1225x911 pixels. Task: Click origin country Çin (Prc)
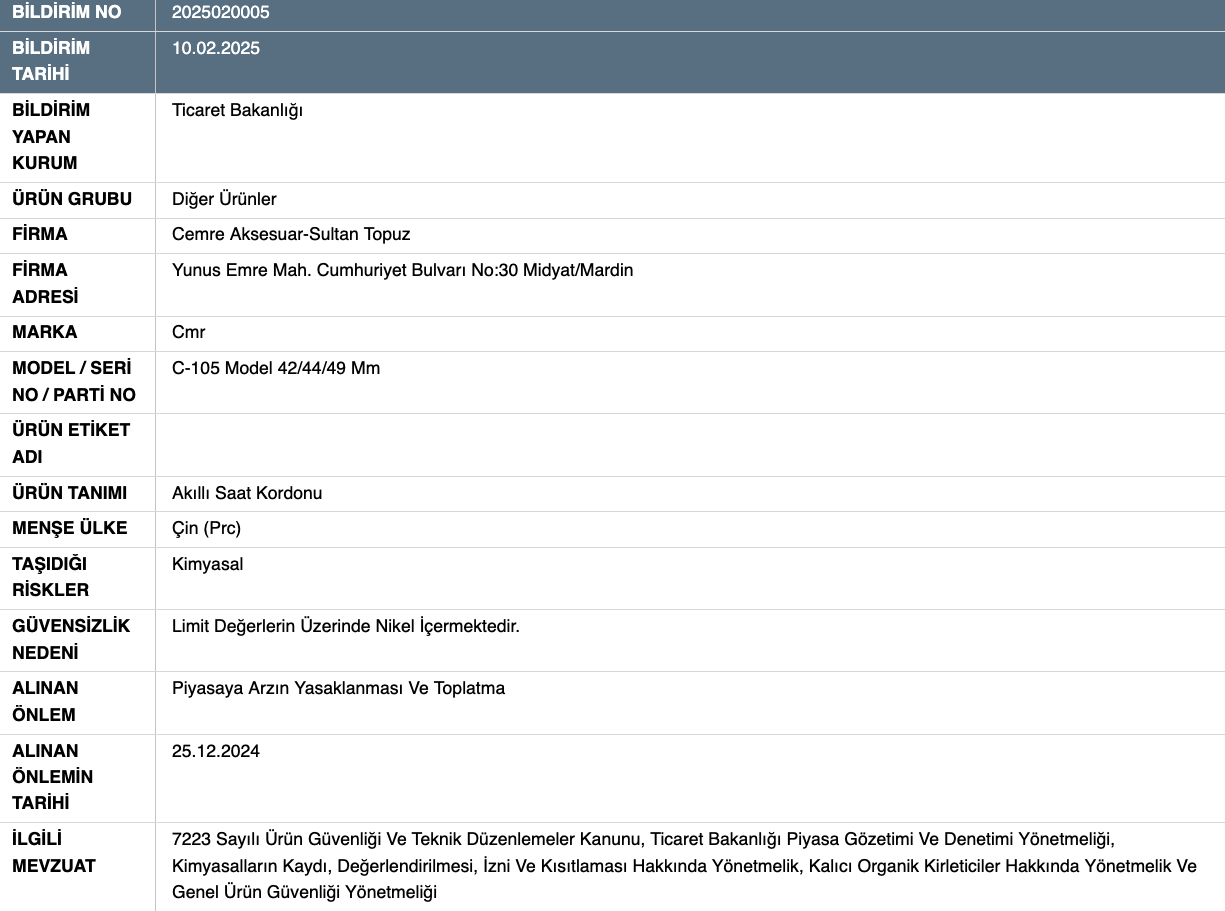pos(206,528)
